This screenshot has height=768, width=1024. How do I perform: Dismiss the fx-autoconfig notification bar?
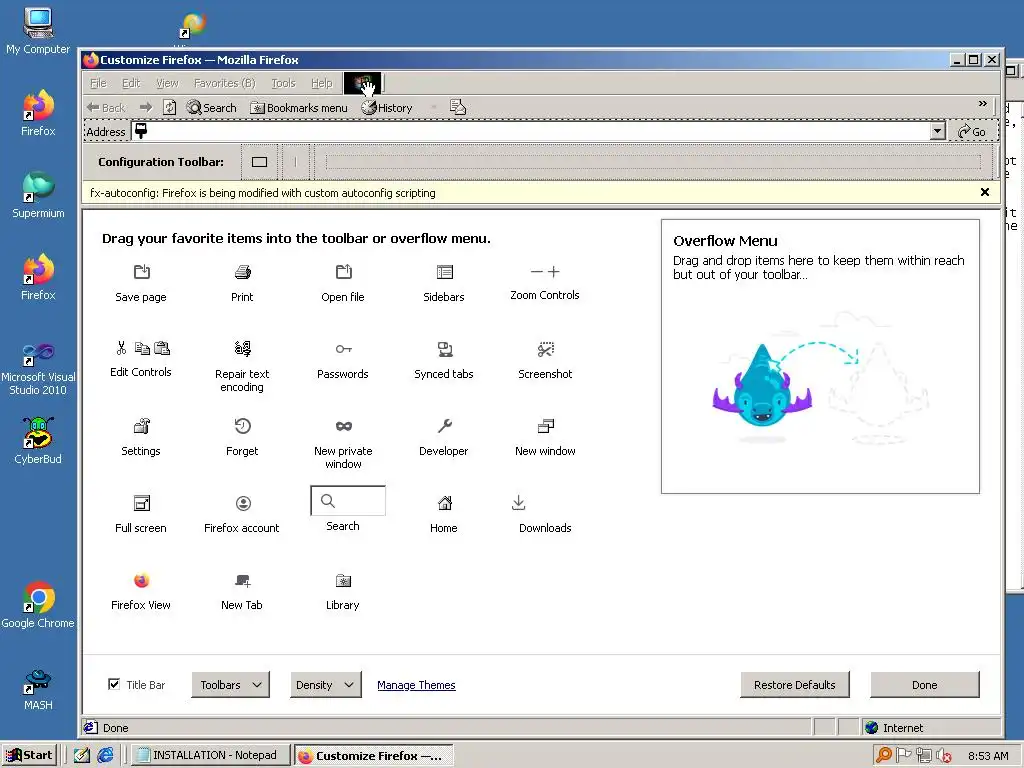coord(985,192)
